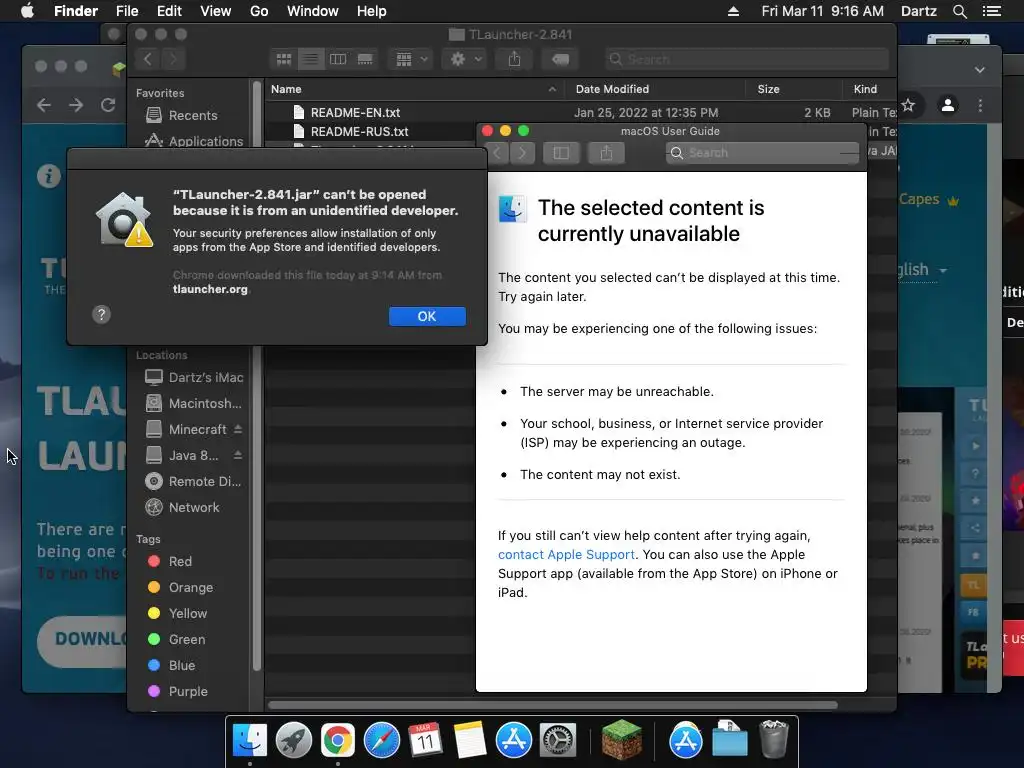This screenshot has height=768, width=1024.
Task: Click in the Finder window search field
Action: 746,59
